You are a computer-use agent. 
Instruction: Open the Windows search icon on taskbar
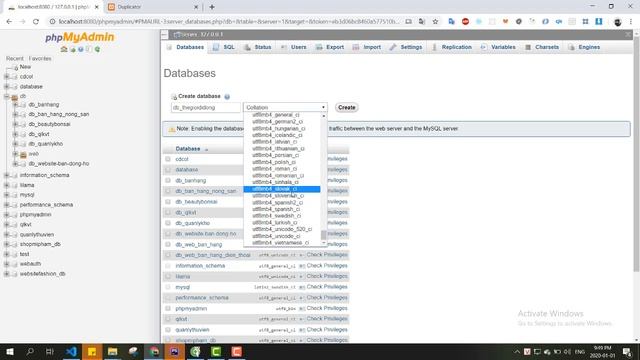pos(30,351)
